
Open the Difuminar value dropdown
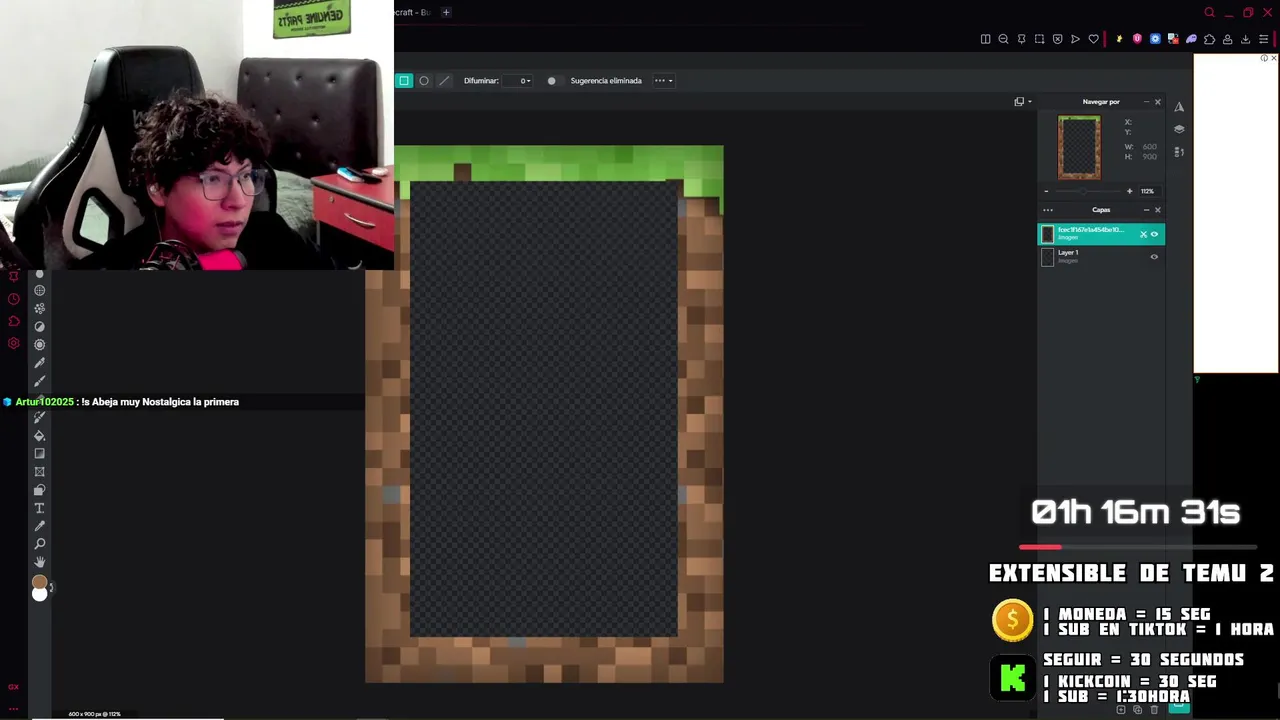[x=519, y=81]
